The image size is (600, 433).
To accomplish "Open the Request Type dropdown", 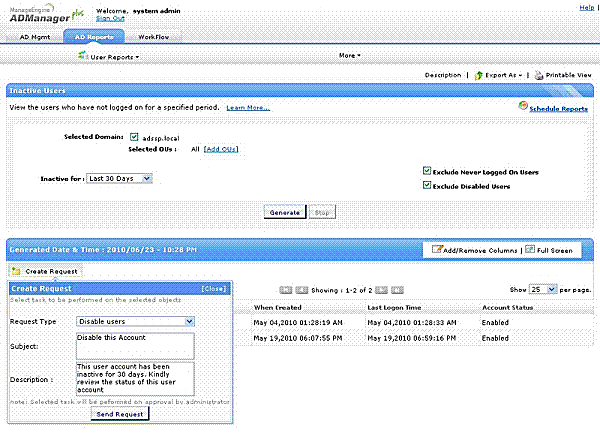I will click(134, 321).
